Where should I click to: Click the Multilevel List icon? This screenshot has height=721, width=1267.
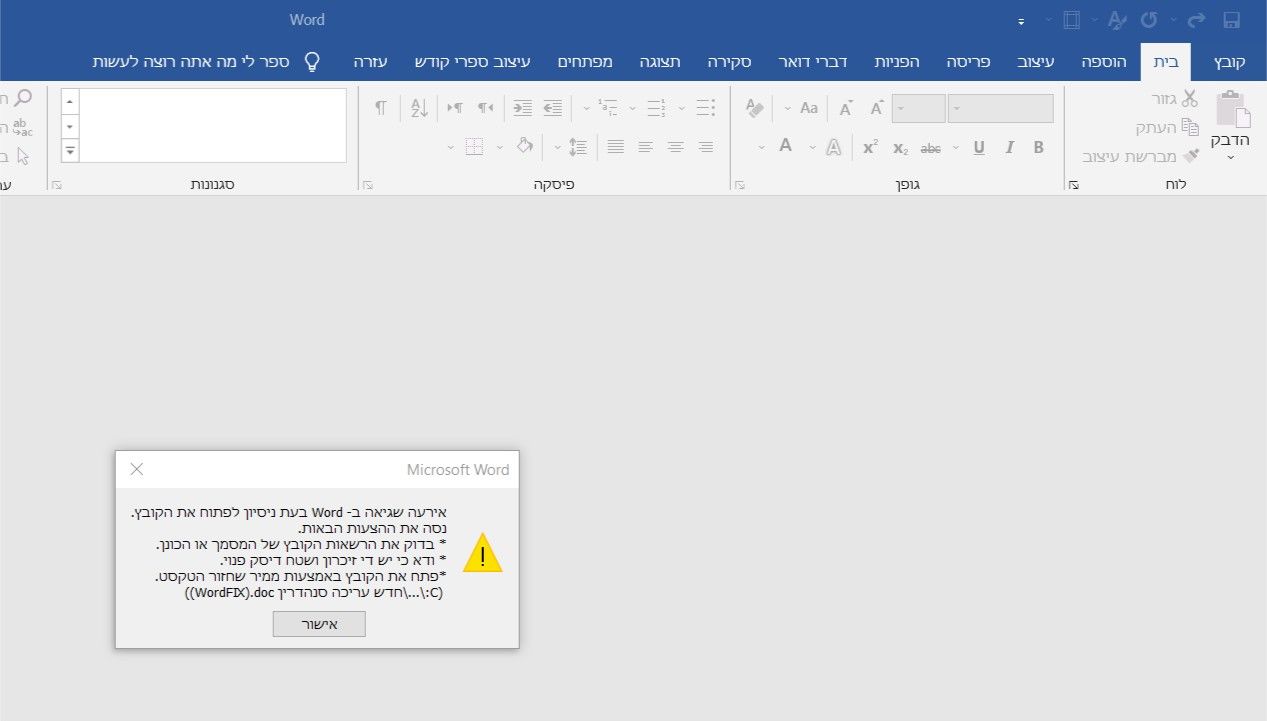[607, 108]
